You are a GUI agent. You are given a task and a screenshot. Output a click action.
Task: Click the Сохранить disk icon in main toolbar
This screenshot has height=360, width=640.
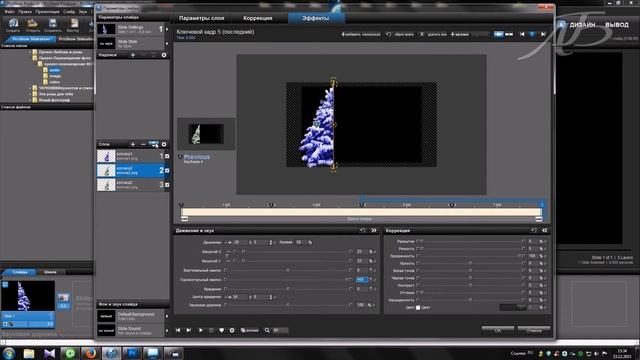click(53, 25)
